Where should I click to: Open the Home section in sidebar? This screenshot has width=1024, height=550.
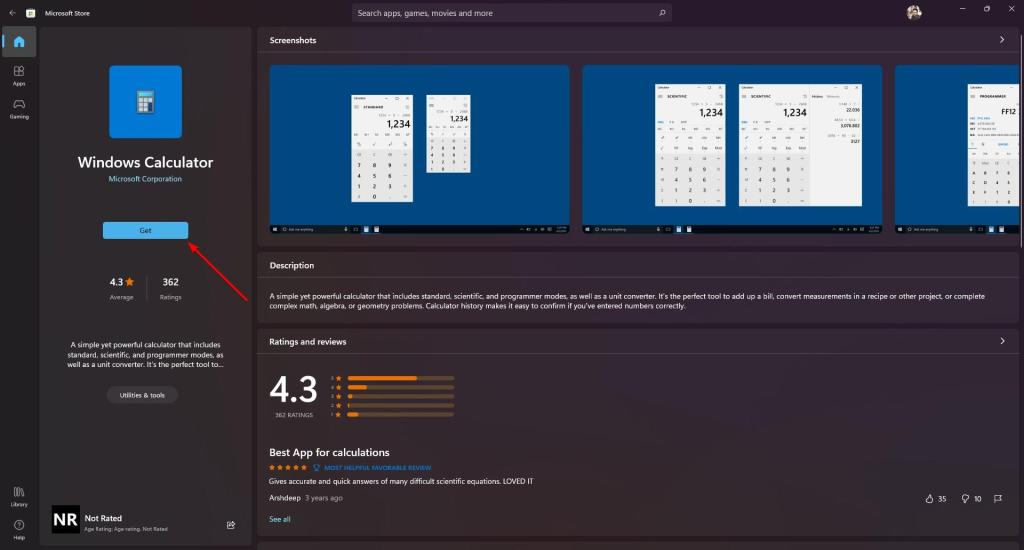click(x=19, y=42)
